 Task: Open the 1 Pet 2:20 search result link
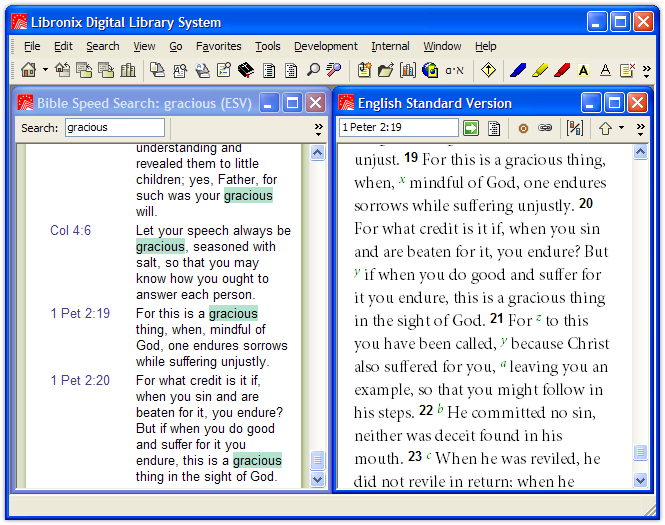tap(80, 380)
